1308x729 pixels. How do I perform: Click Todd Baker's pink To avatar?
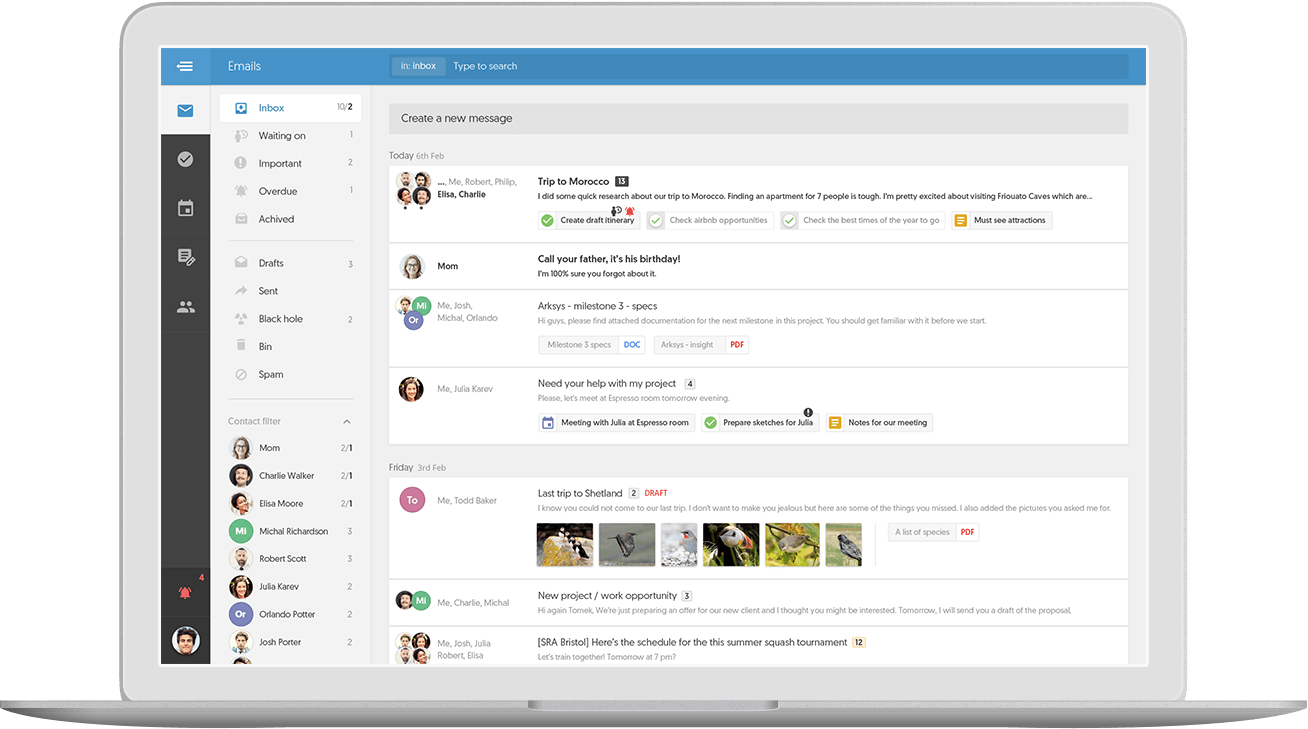click(412, 499)
